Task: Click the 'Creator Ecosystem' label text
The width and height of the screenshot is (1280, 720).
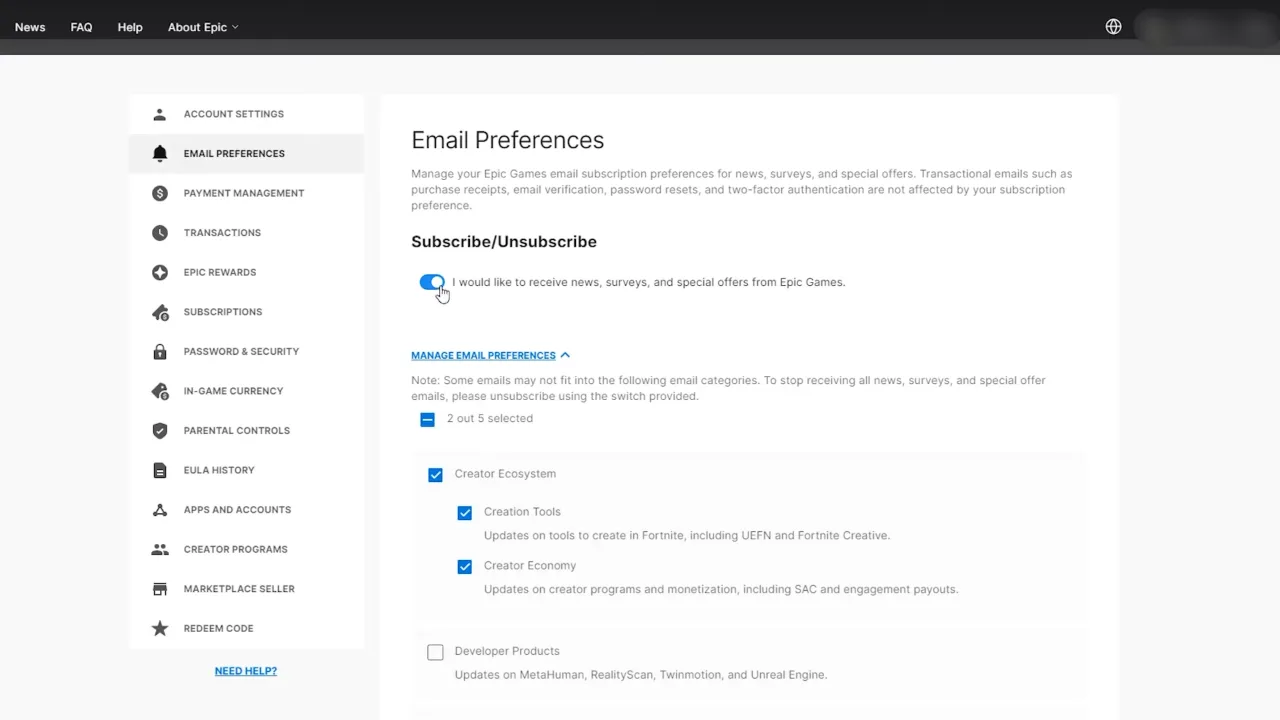Action: pos(505,474)
